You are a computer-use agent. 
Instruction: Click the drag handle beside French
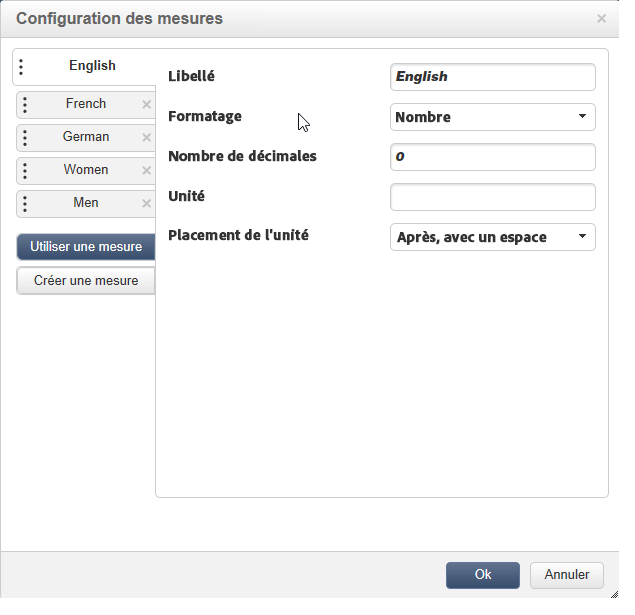[x=25, y=105]
